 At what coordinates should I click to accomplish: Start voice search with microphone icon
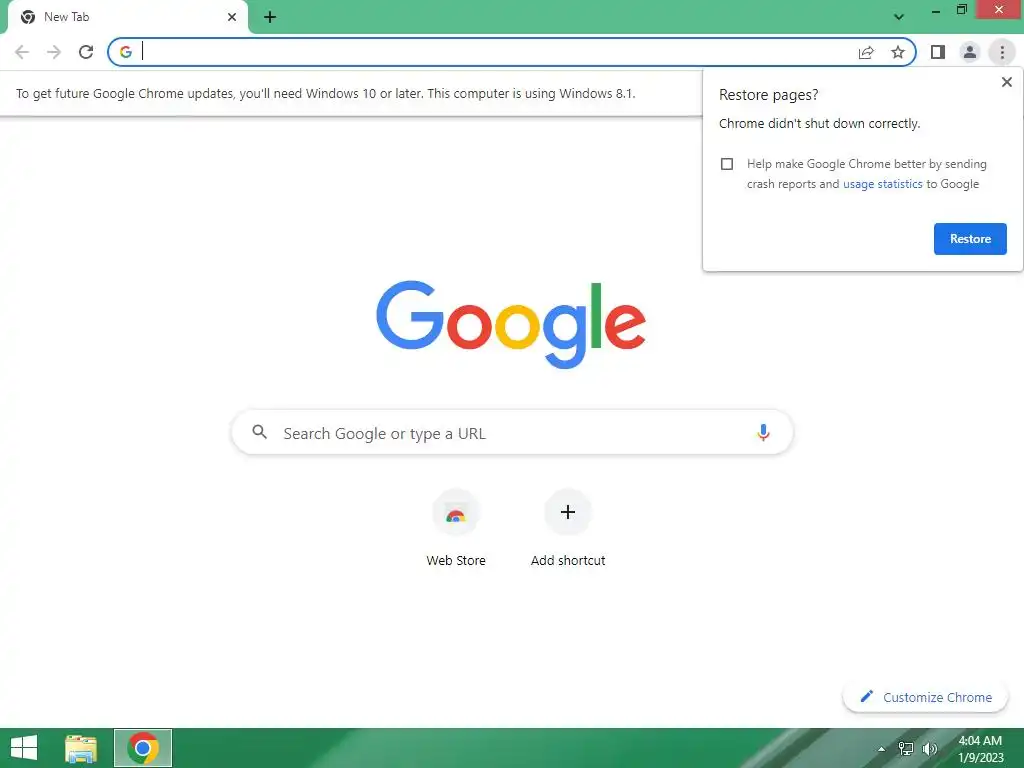763,432
